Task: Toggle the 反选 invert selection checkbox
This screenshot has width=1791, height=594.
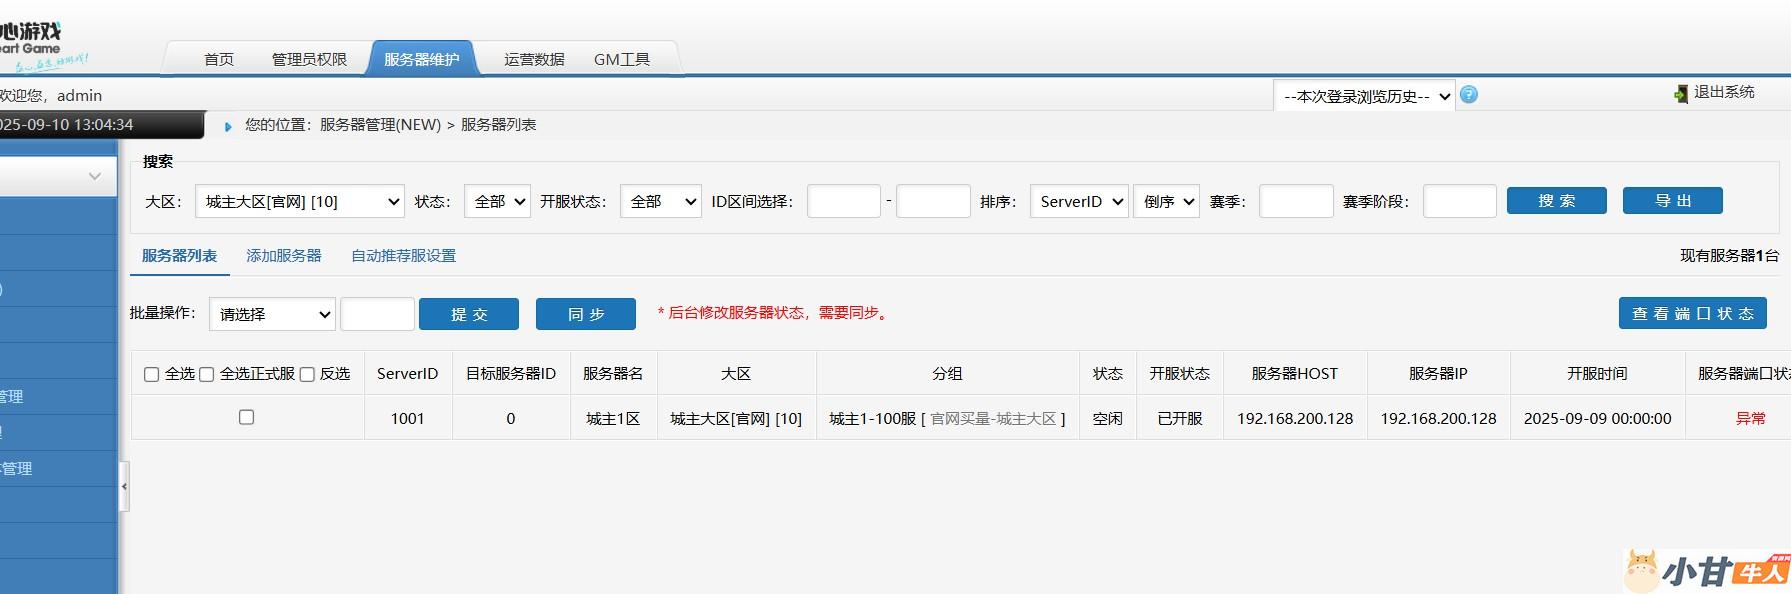Action: [x=307, y=374]
